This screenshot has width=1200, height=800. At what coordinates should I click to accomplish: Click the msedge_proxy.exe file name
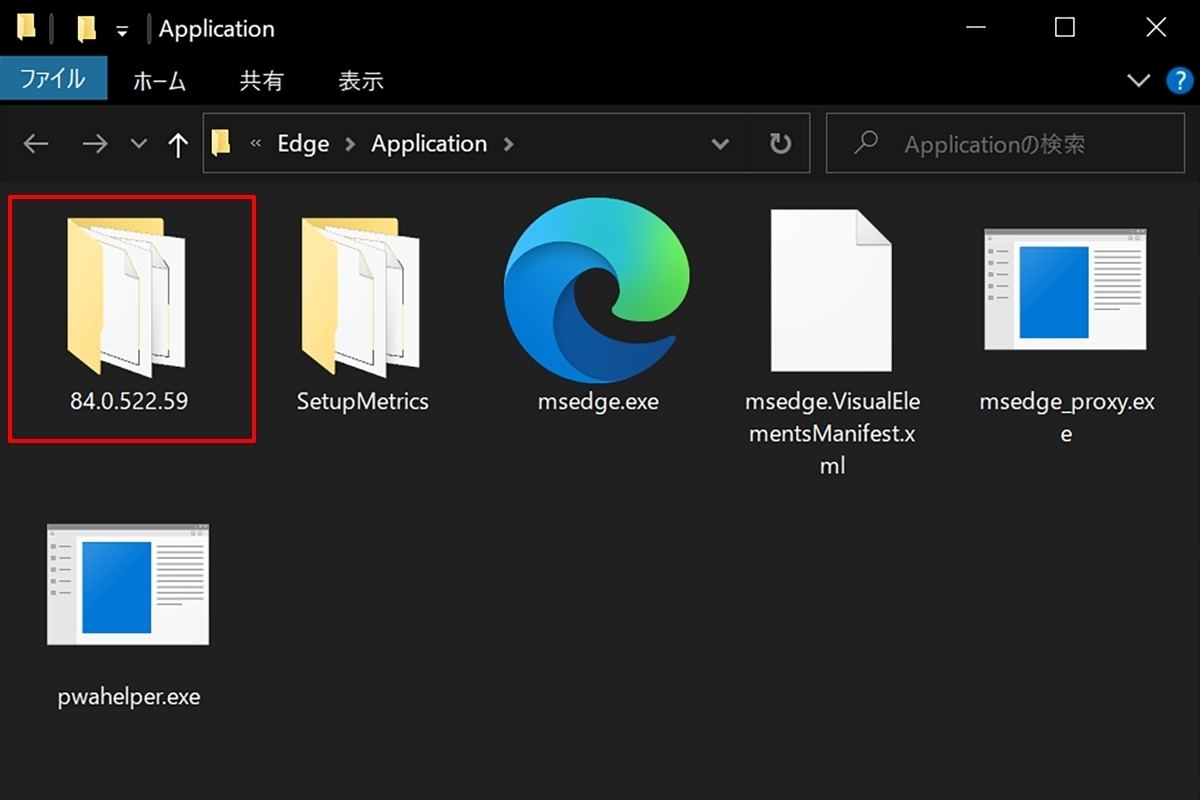(1067, 418)
